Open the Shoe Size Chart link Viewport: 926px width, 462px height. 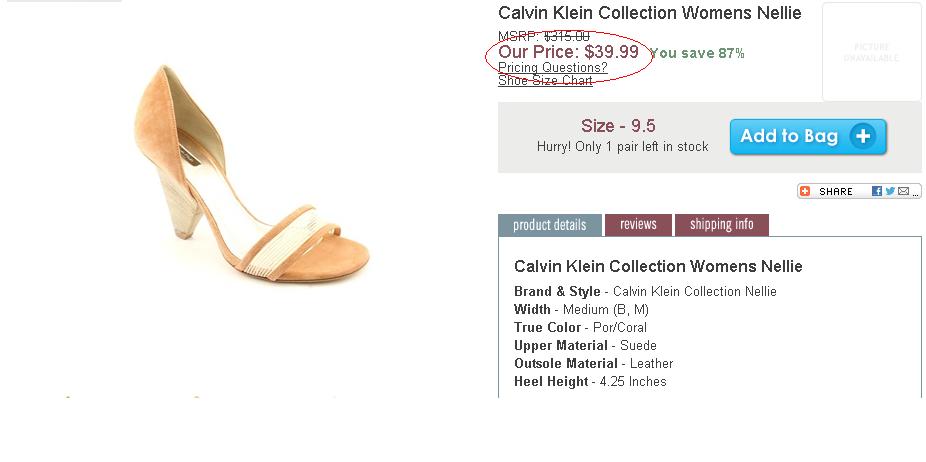coord(545,80)
